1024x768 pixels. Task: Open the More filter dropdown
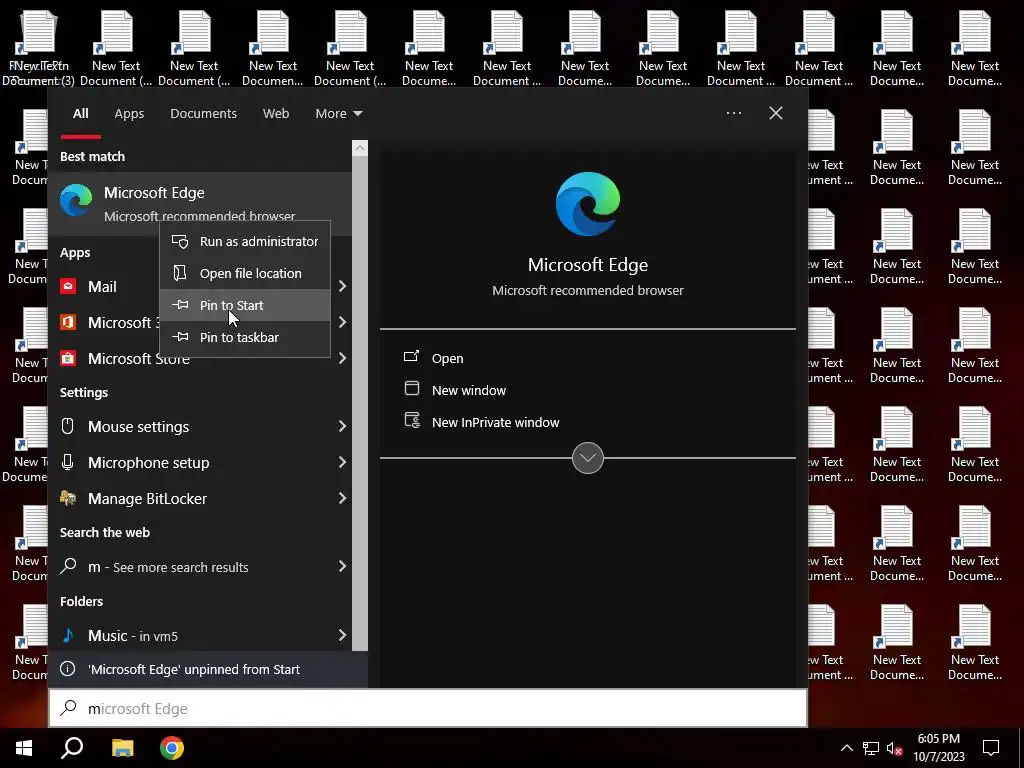[338, 114]
